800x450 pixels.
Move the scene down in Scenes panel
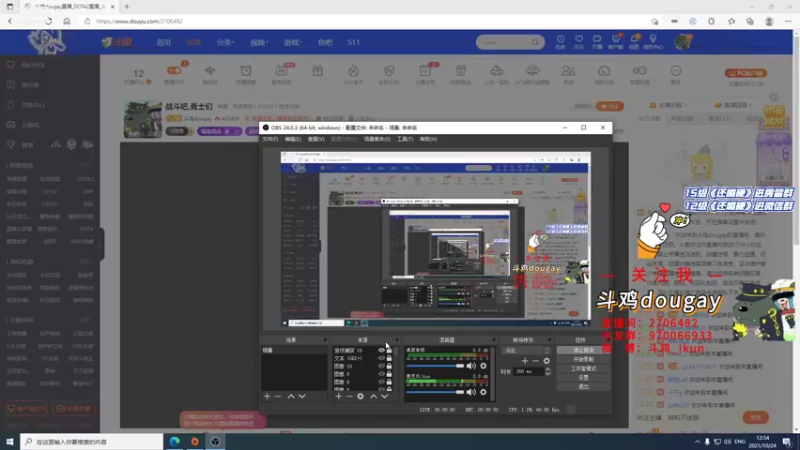302,396
